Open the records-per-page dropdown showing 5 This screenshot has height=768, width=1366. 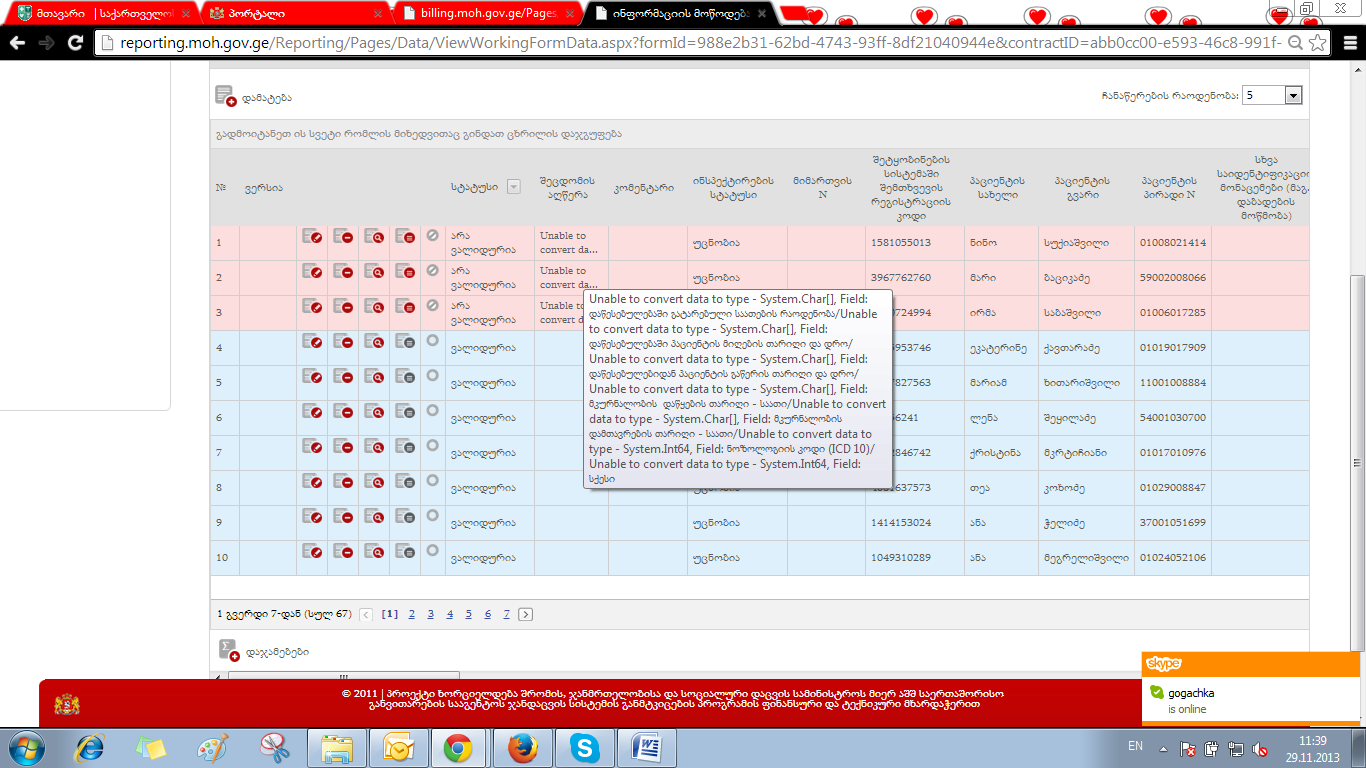(1292, 95)
